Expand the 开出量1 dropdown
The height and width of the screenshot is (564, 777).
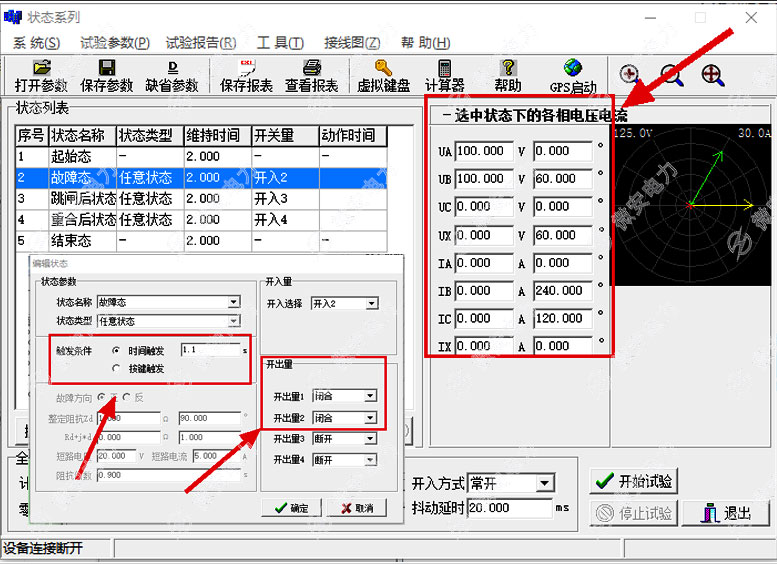[370, 396]
